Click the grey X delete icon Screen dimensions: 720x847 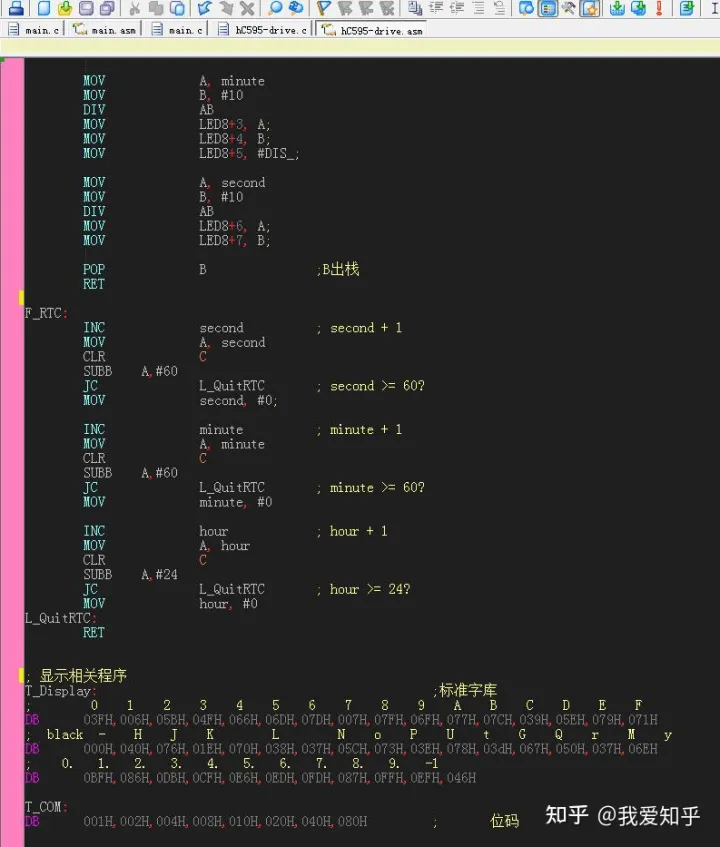(247, 8)
